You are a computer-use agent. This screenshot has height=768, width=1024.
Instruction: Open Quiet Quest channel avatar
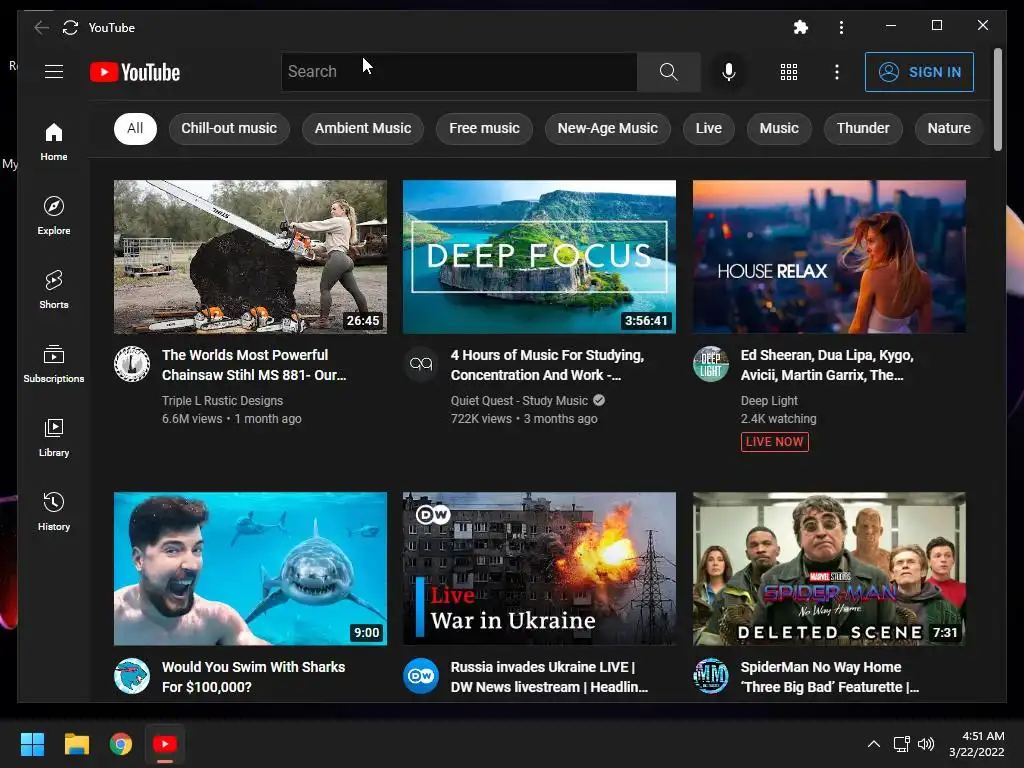[421, 364]
